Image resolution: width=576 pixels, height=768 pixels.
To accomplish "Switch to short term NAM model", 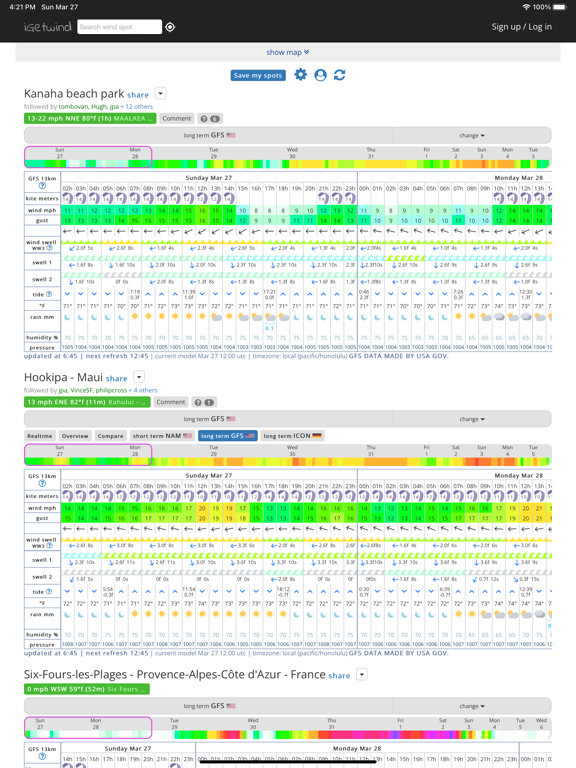I will (162, 436).
